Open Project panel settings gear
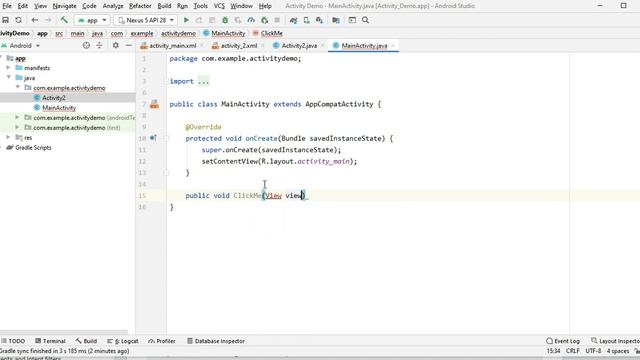 pyautogui.click(x=116, y=46)
